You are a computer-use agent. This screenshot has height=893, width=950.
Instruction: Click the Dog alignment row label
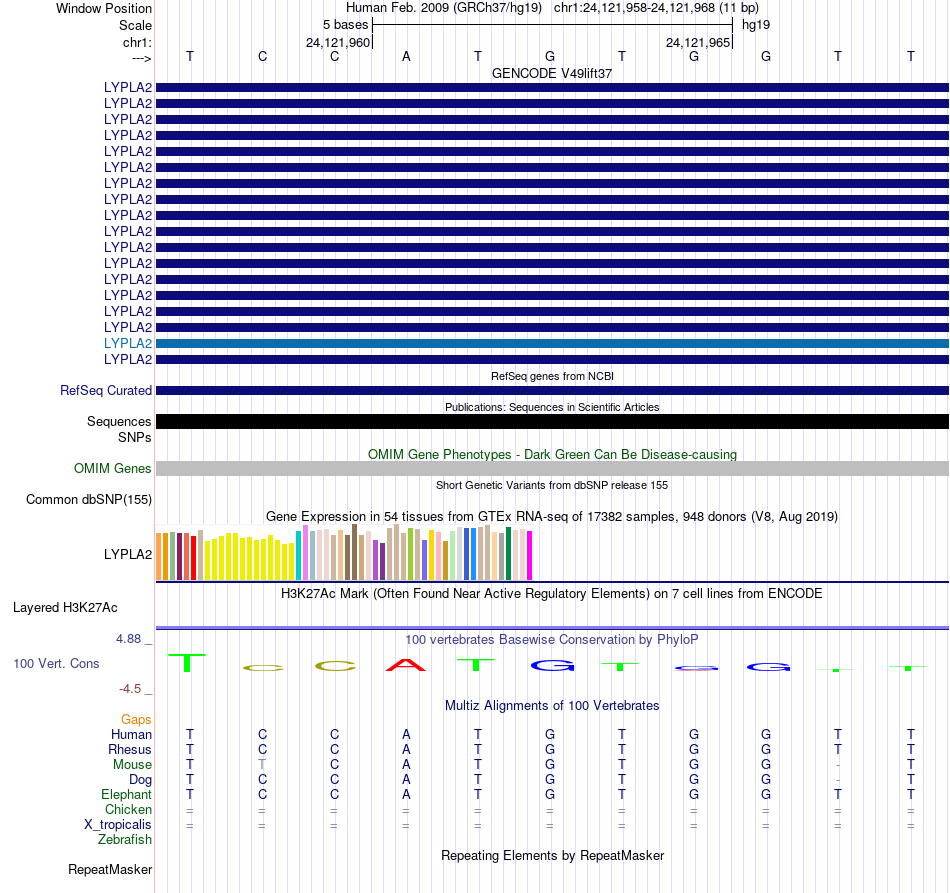click(140, 780)
